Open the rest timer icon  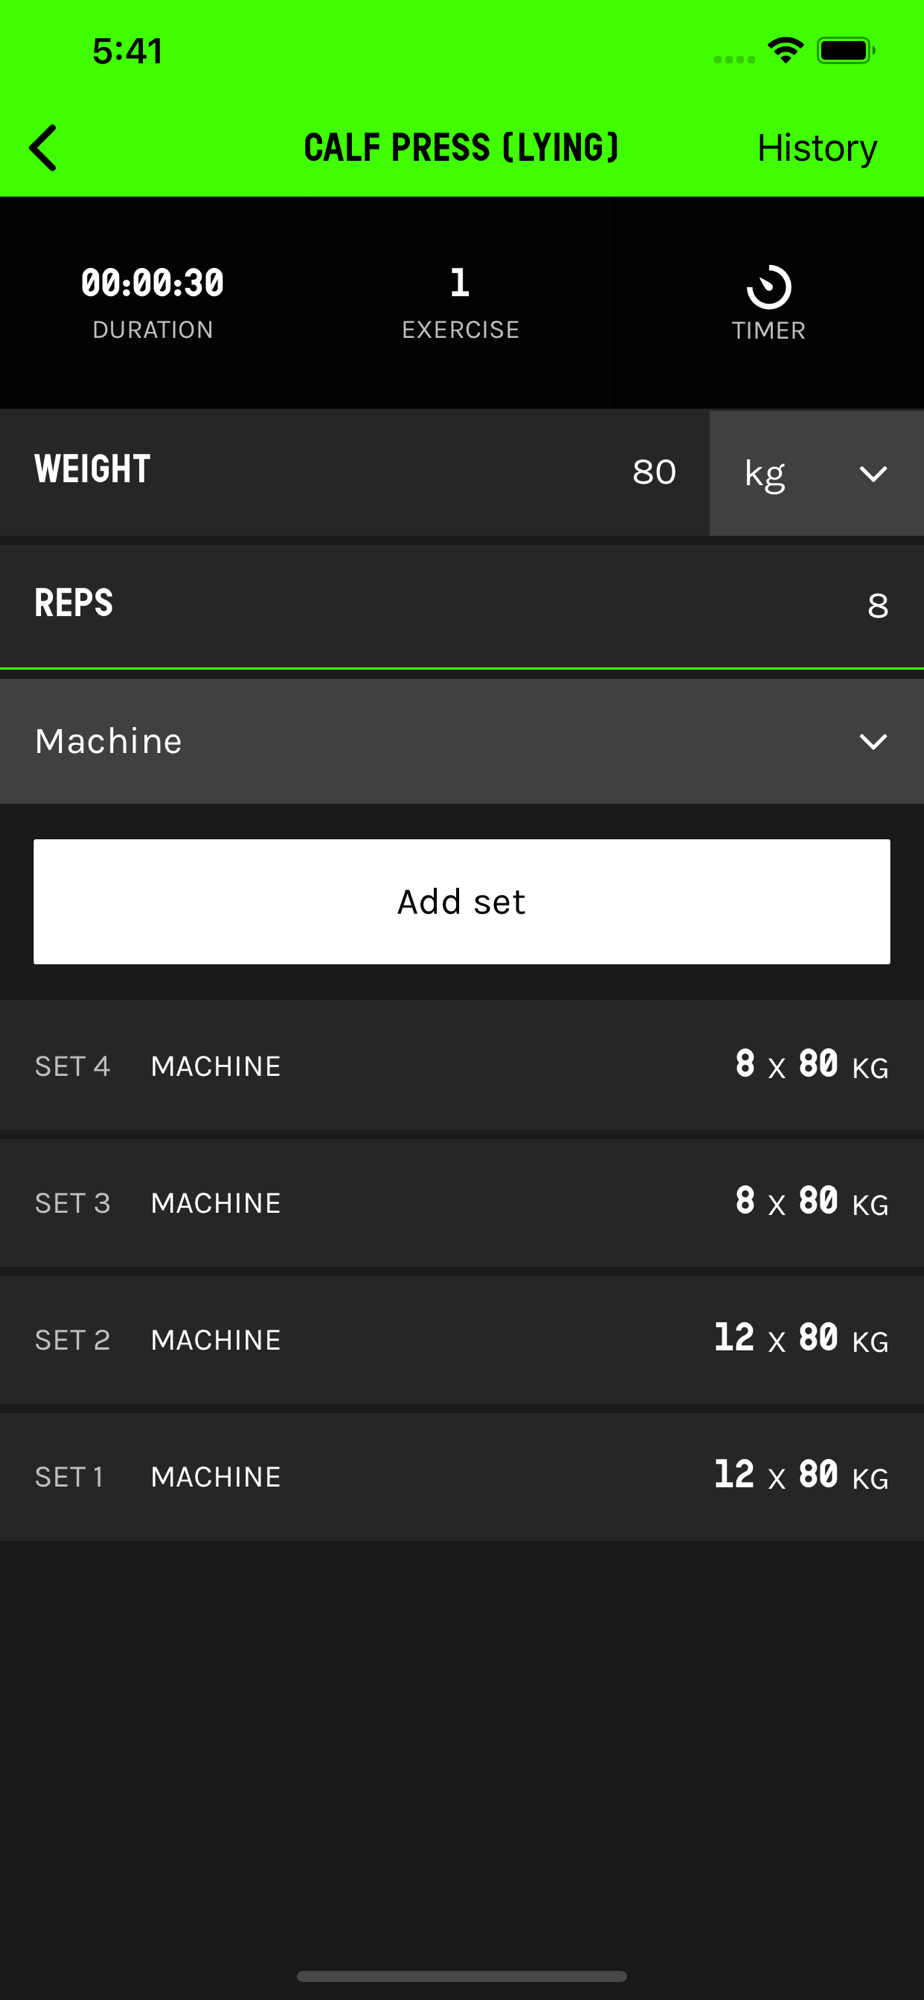coord(768,287)
